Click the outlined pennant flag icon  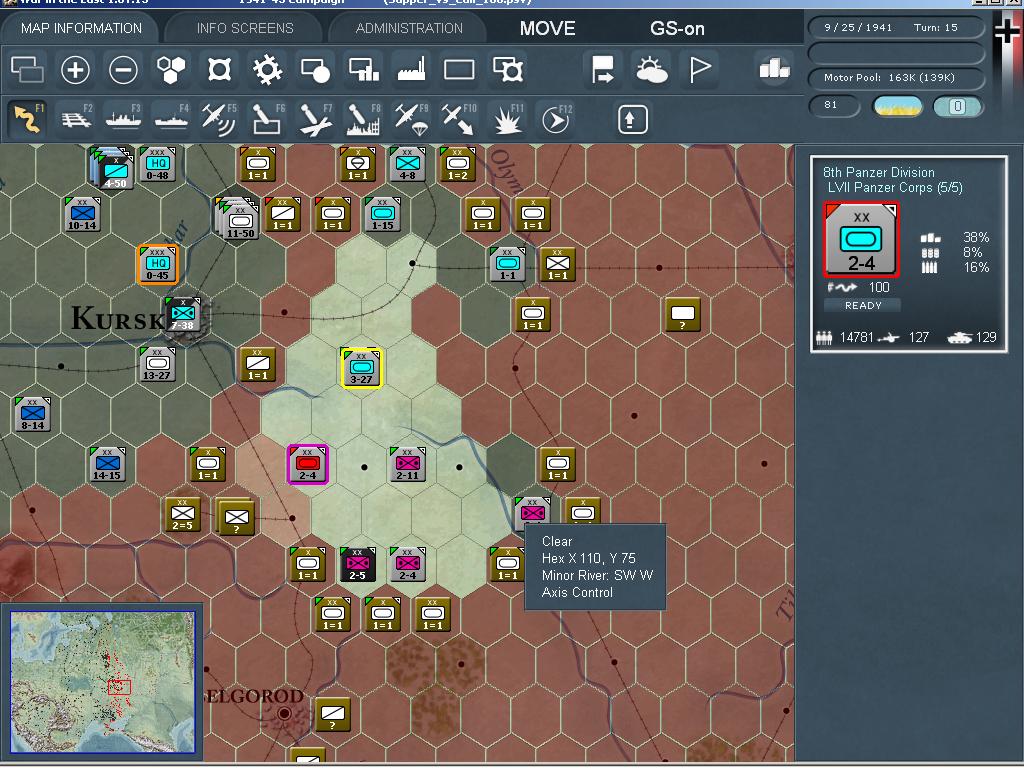coord(700,70)
